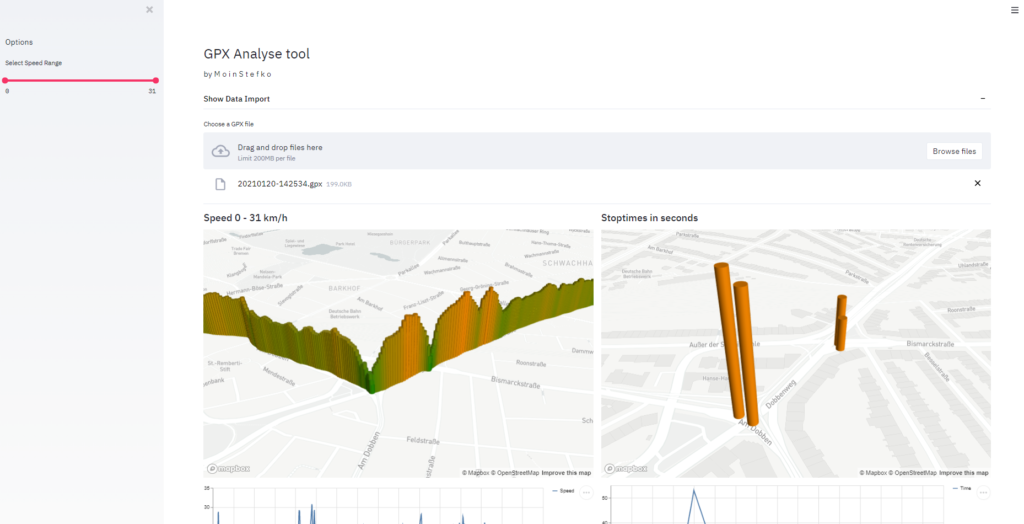Screen dimensions: 1024x524
Task: Click the Speed legend entry on the chart
Action: [x=565, y=491]
